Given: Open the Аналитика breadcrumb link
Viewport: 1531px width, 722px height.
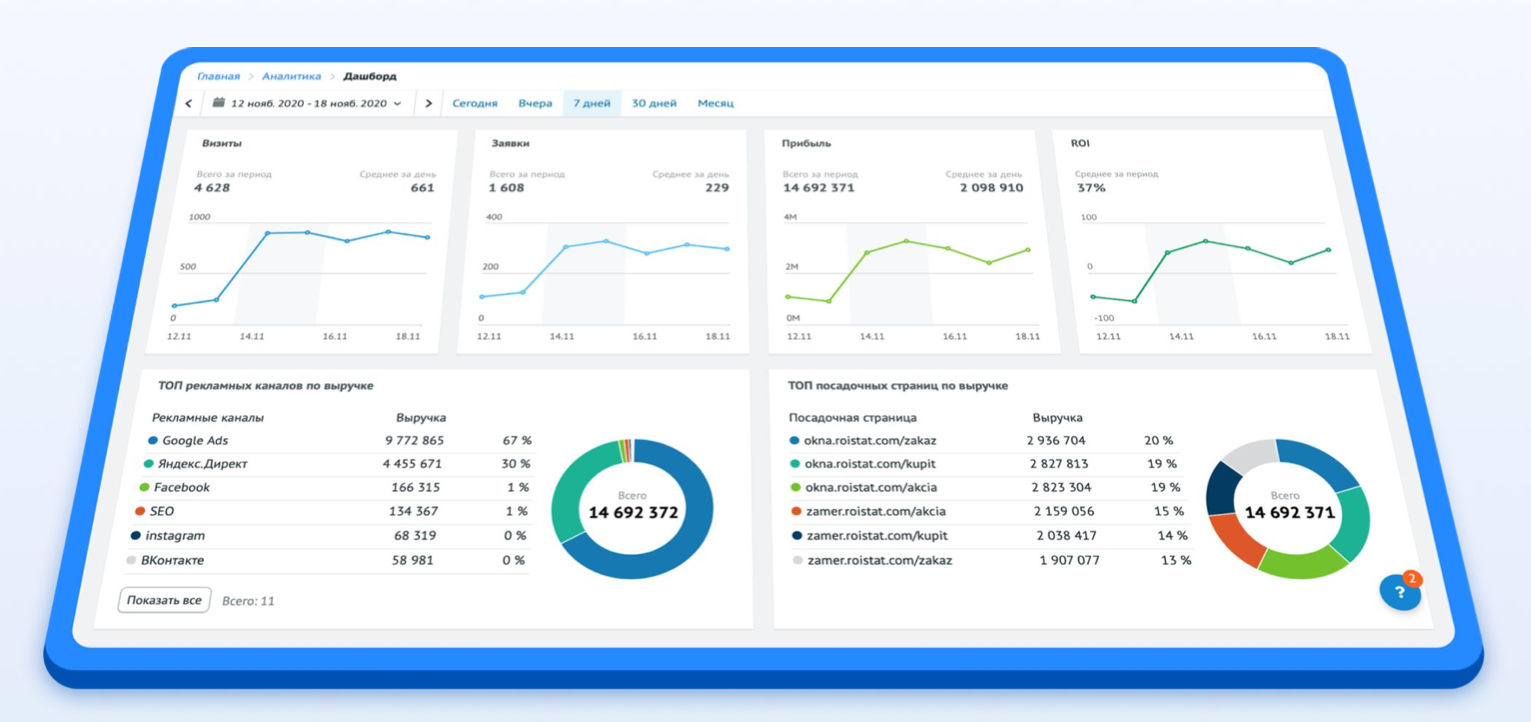Looking at the screenshot, I should [292, 76].
